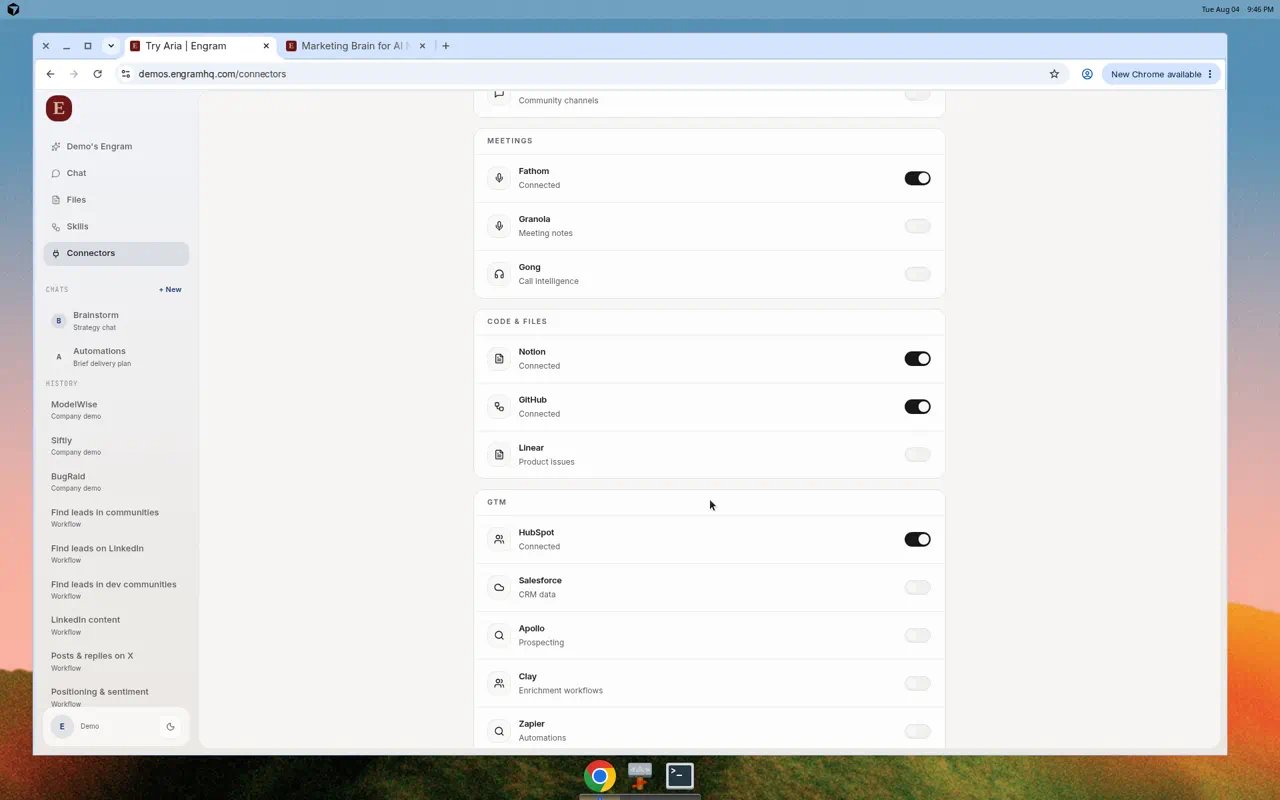This screenshot has width=1280, height=800.
Task: Open Chrome tab search dropdown
Action: (111, 46)
